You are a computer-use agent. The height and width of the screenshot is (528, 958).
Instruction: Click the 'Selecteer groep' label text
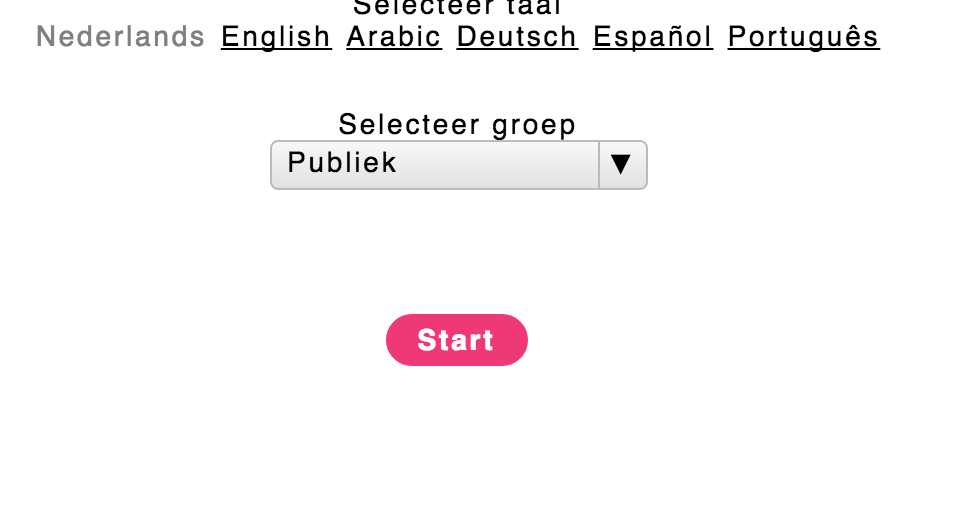coord(457,125)
